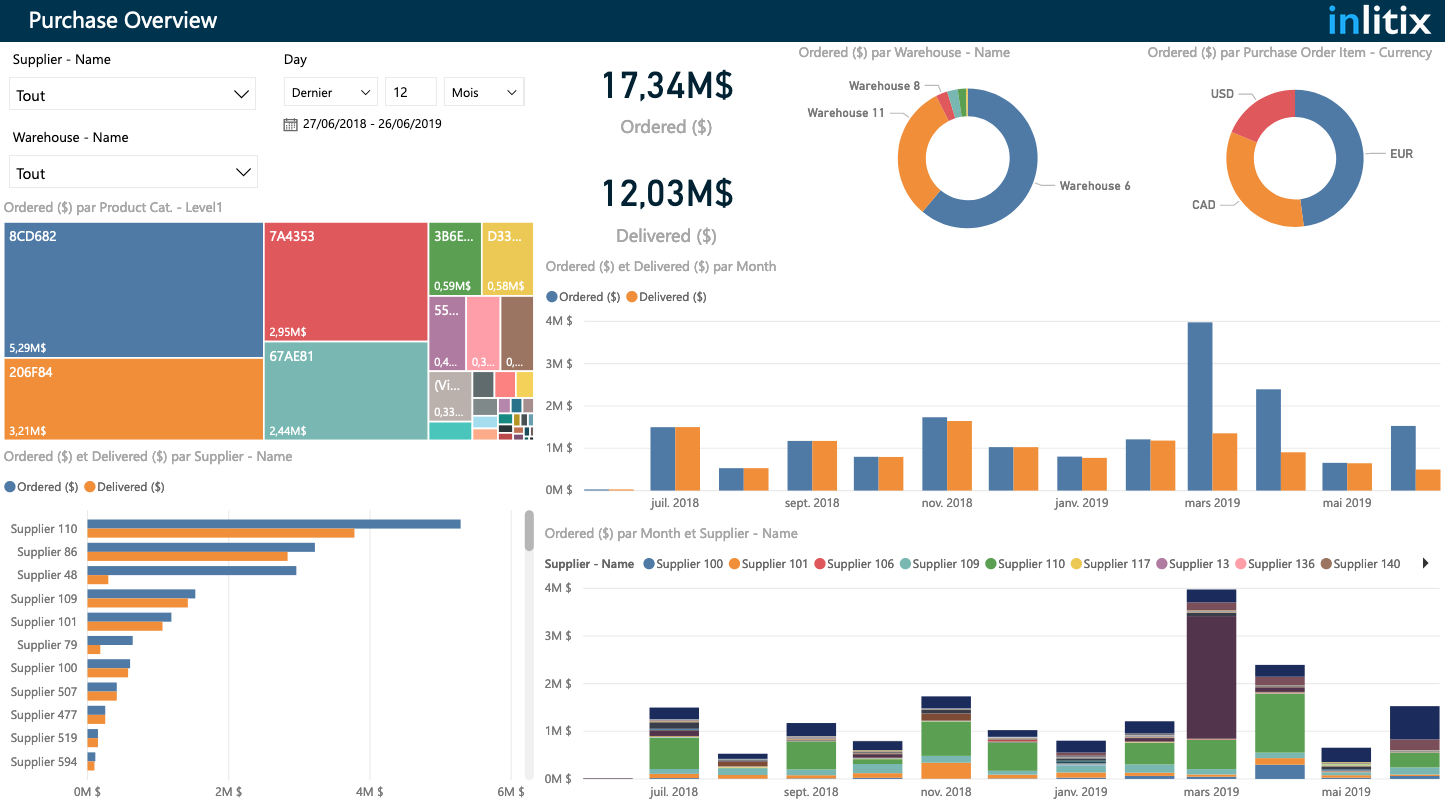Select the green 3B6E treemap tile
The width and height of the screenshot is (1445, 810).
click(x=455, y=259)
